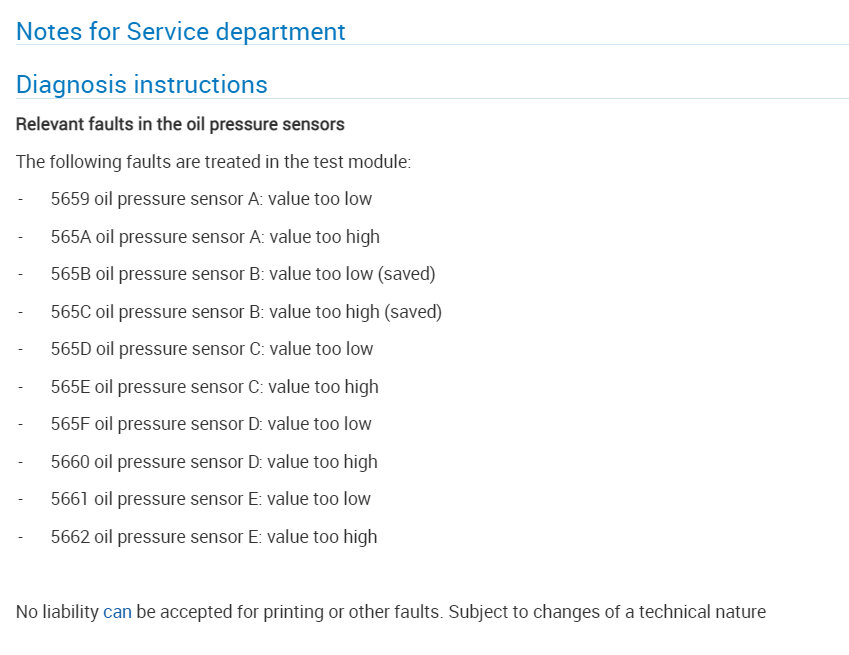Select the "Relevant faults in the oil pressure sensors" subheading
Viewport: 849px width, 655px height.
coord(180,125)
